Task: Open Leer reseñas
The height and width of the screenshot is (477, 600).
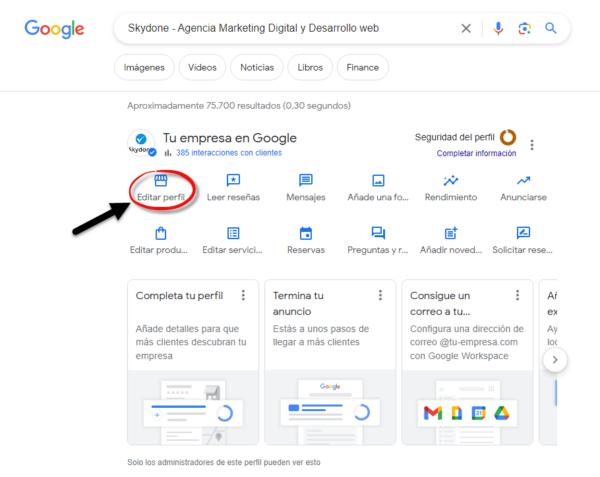Action: click(233, 188)
